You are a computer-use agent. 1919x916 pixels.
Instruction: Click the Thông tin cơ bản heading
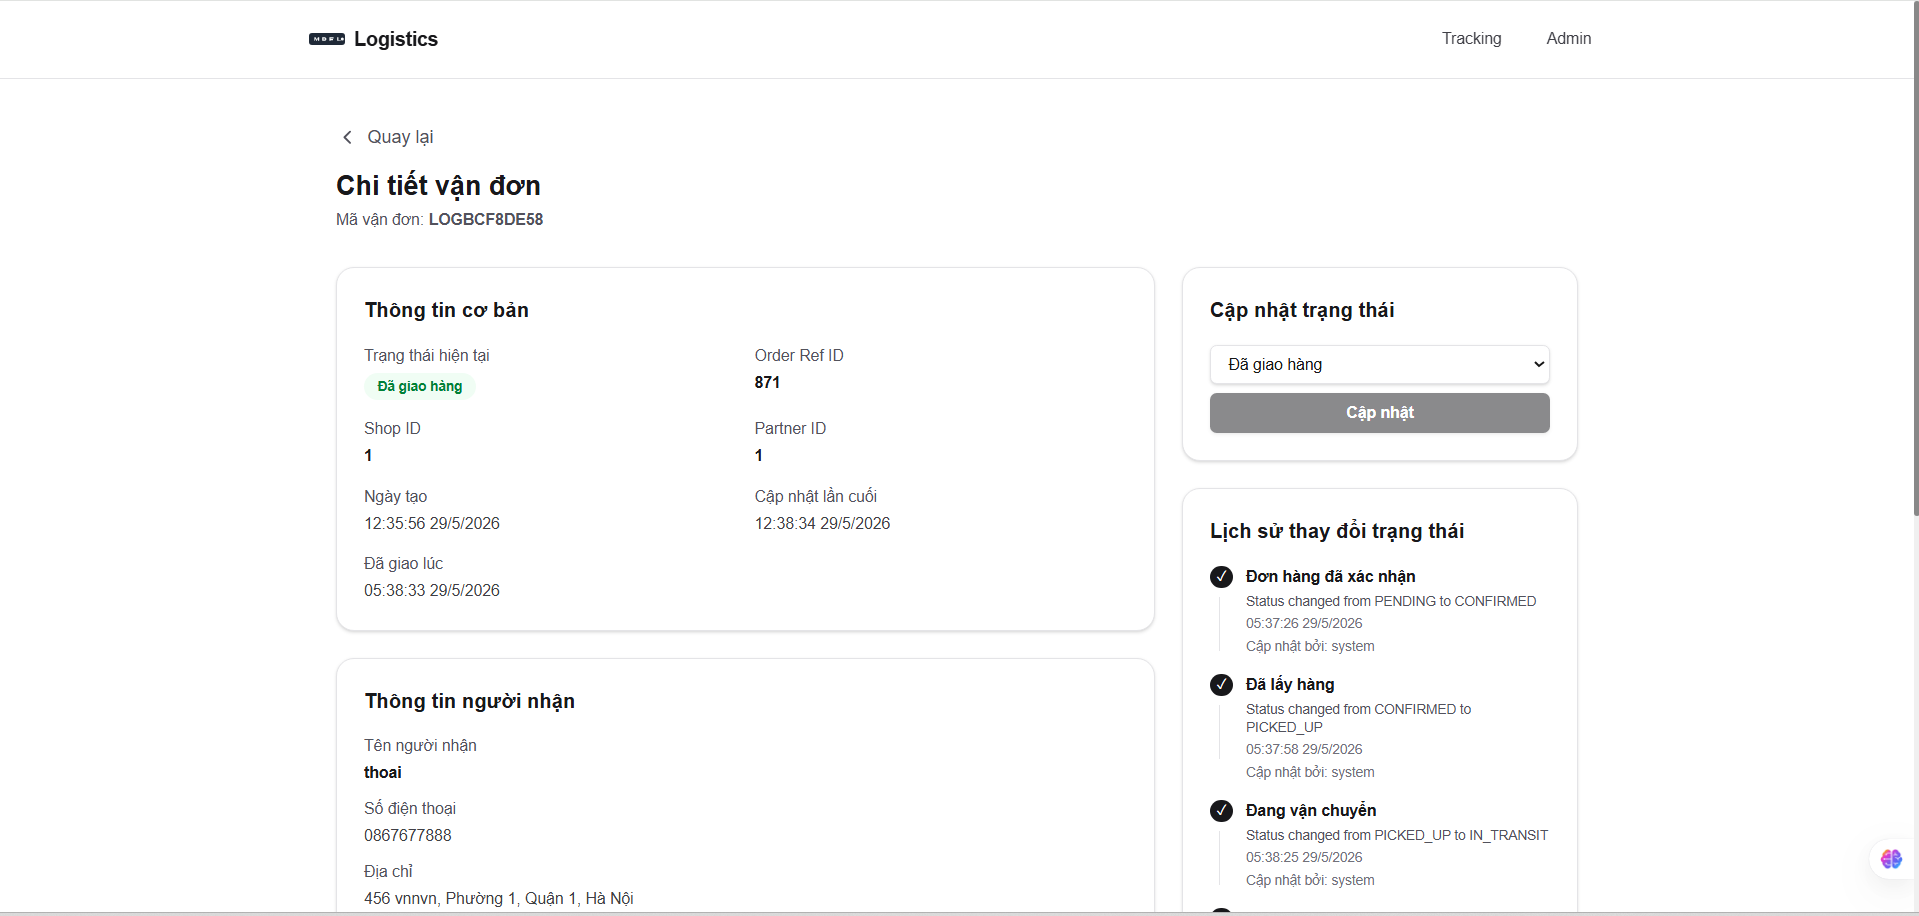click(447, 310)
